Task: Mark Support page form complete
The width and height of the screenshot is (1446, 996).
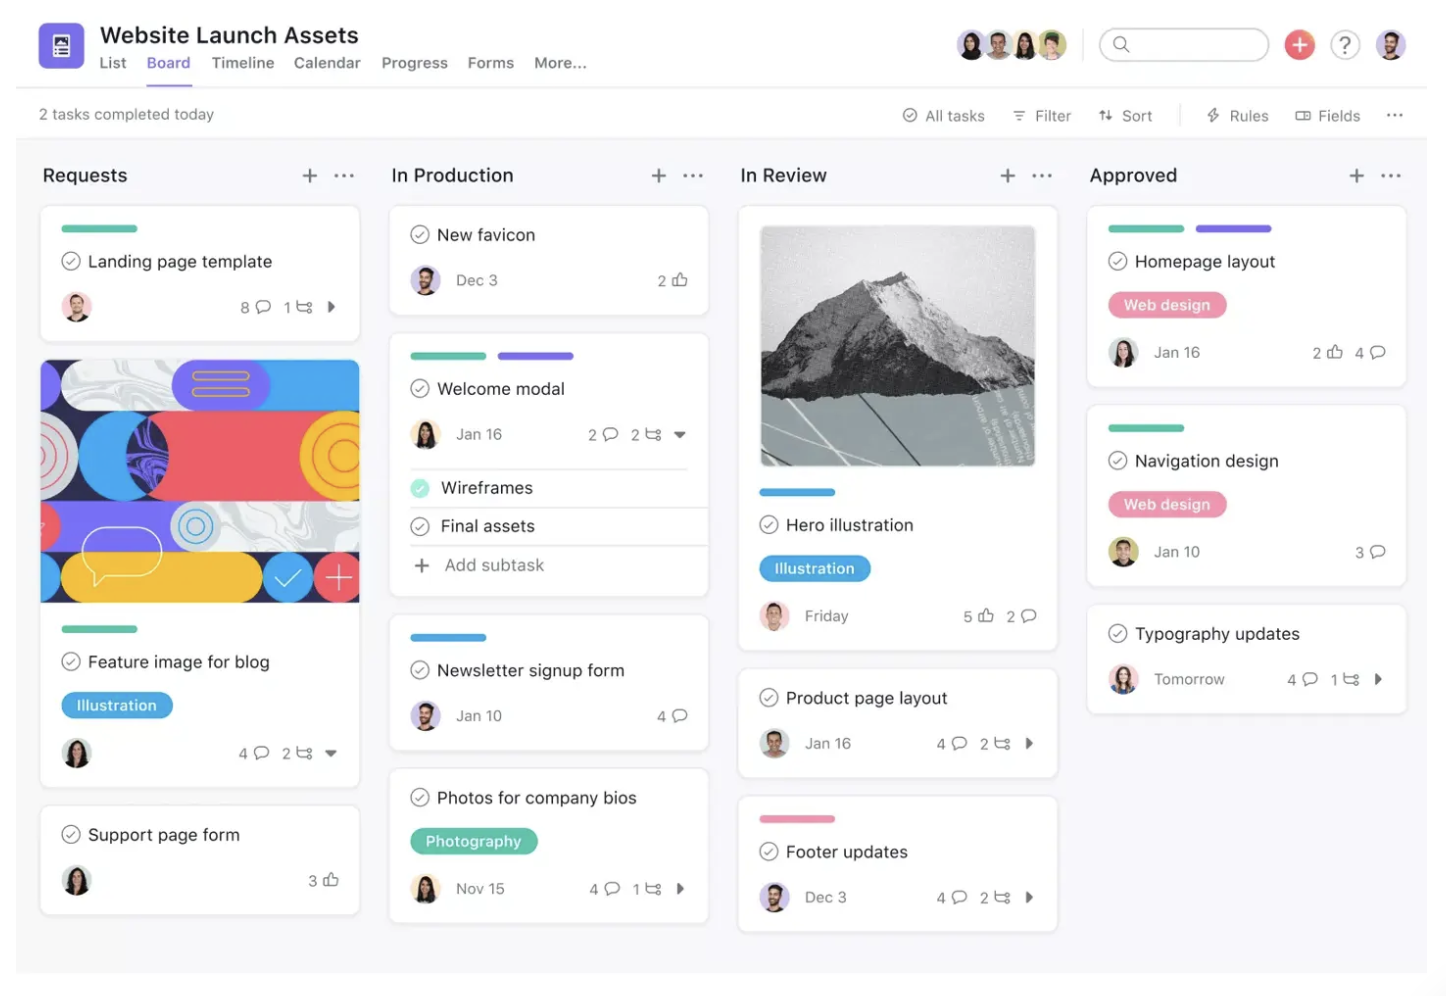Action: click(71, 835)
